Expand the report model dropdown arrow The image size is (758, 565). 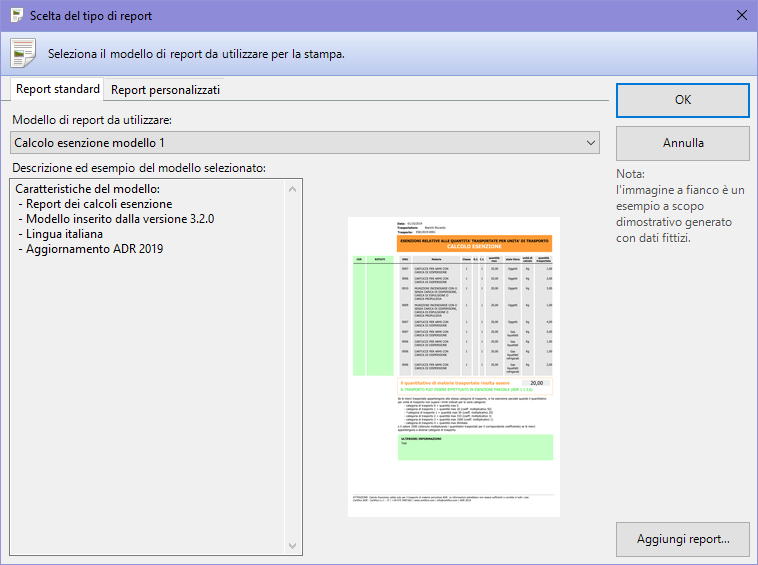589,143
